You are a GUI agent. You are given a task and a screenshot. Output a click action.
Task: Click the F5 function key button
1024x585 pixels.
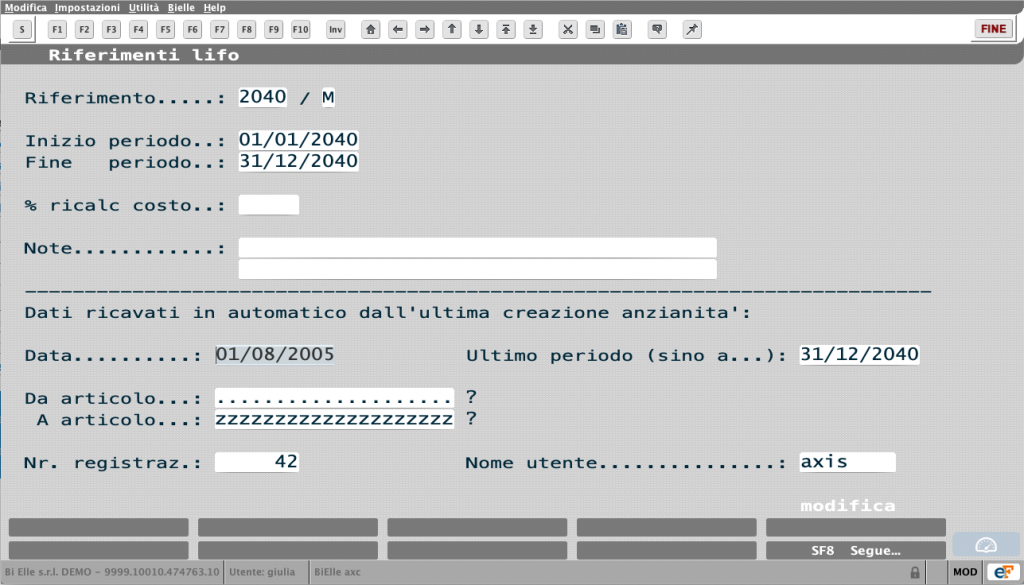(165, 29)
